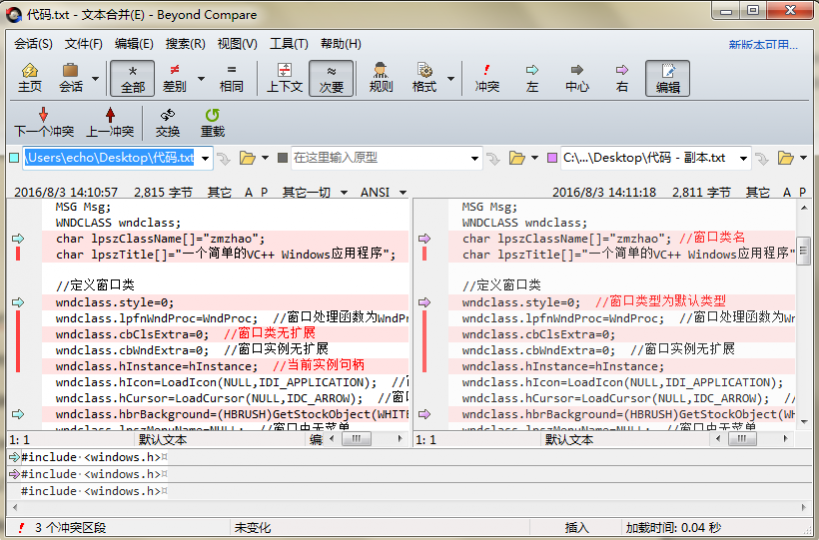Click the 未变化 status bar entry
Viewport: 819px width, 540px height.
pyautogui.click(x=252, y=528)
